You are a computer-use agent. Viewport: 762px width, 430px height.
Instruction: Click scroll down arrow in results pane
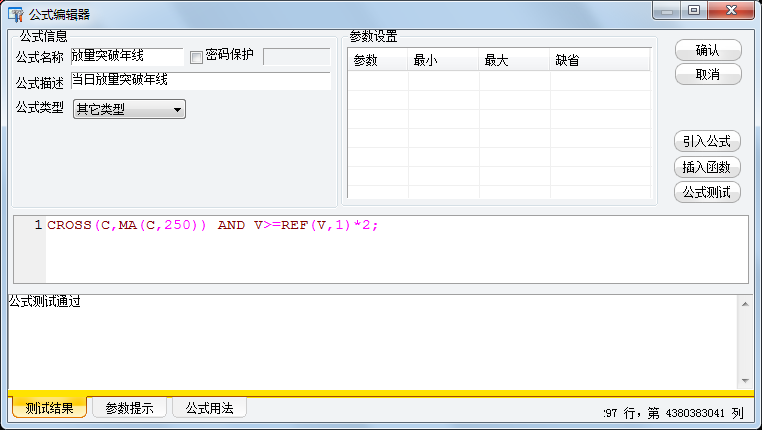tap(745, 381)
